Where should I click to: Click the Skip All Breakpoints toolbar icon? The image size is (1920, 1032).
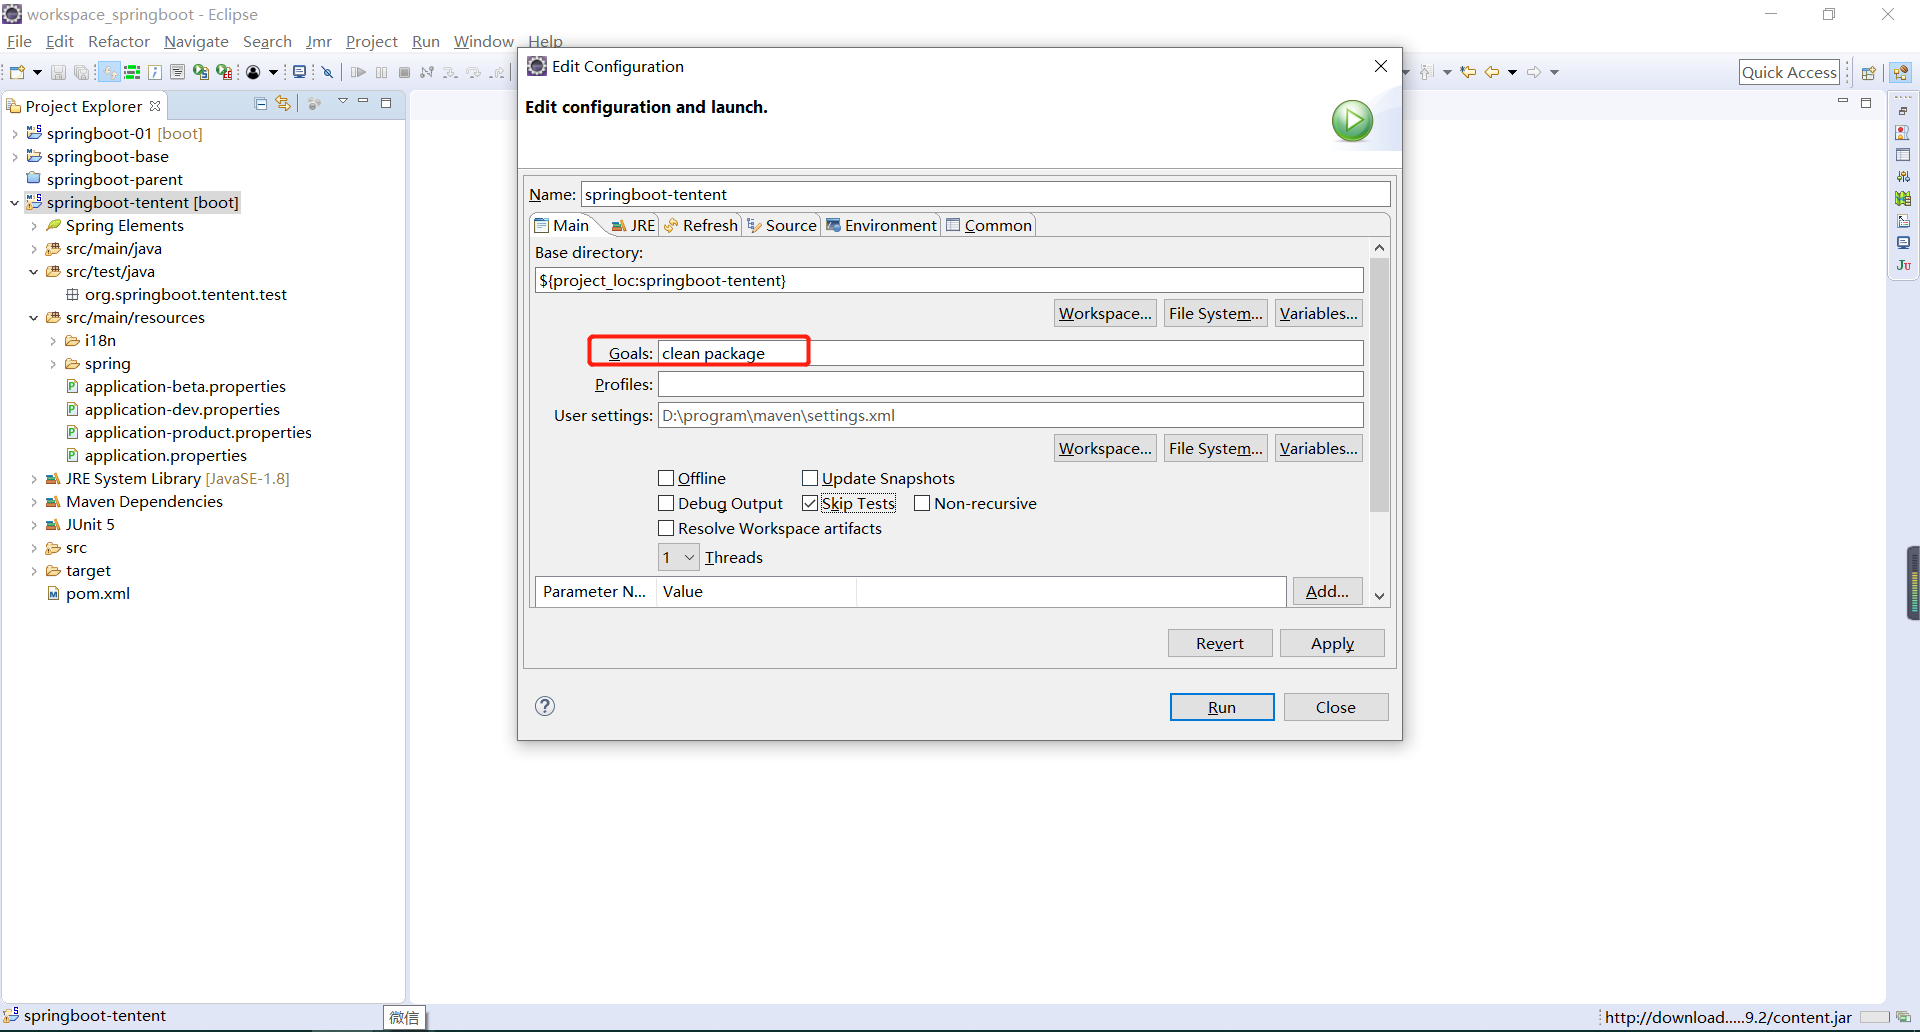coord(327,72)
